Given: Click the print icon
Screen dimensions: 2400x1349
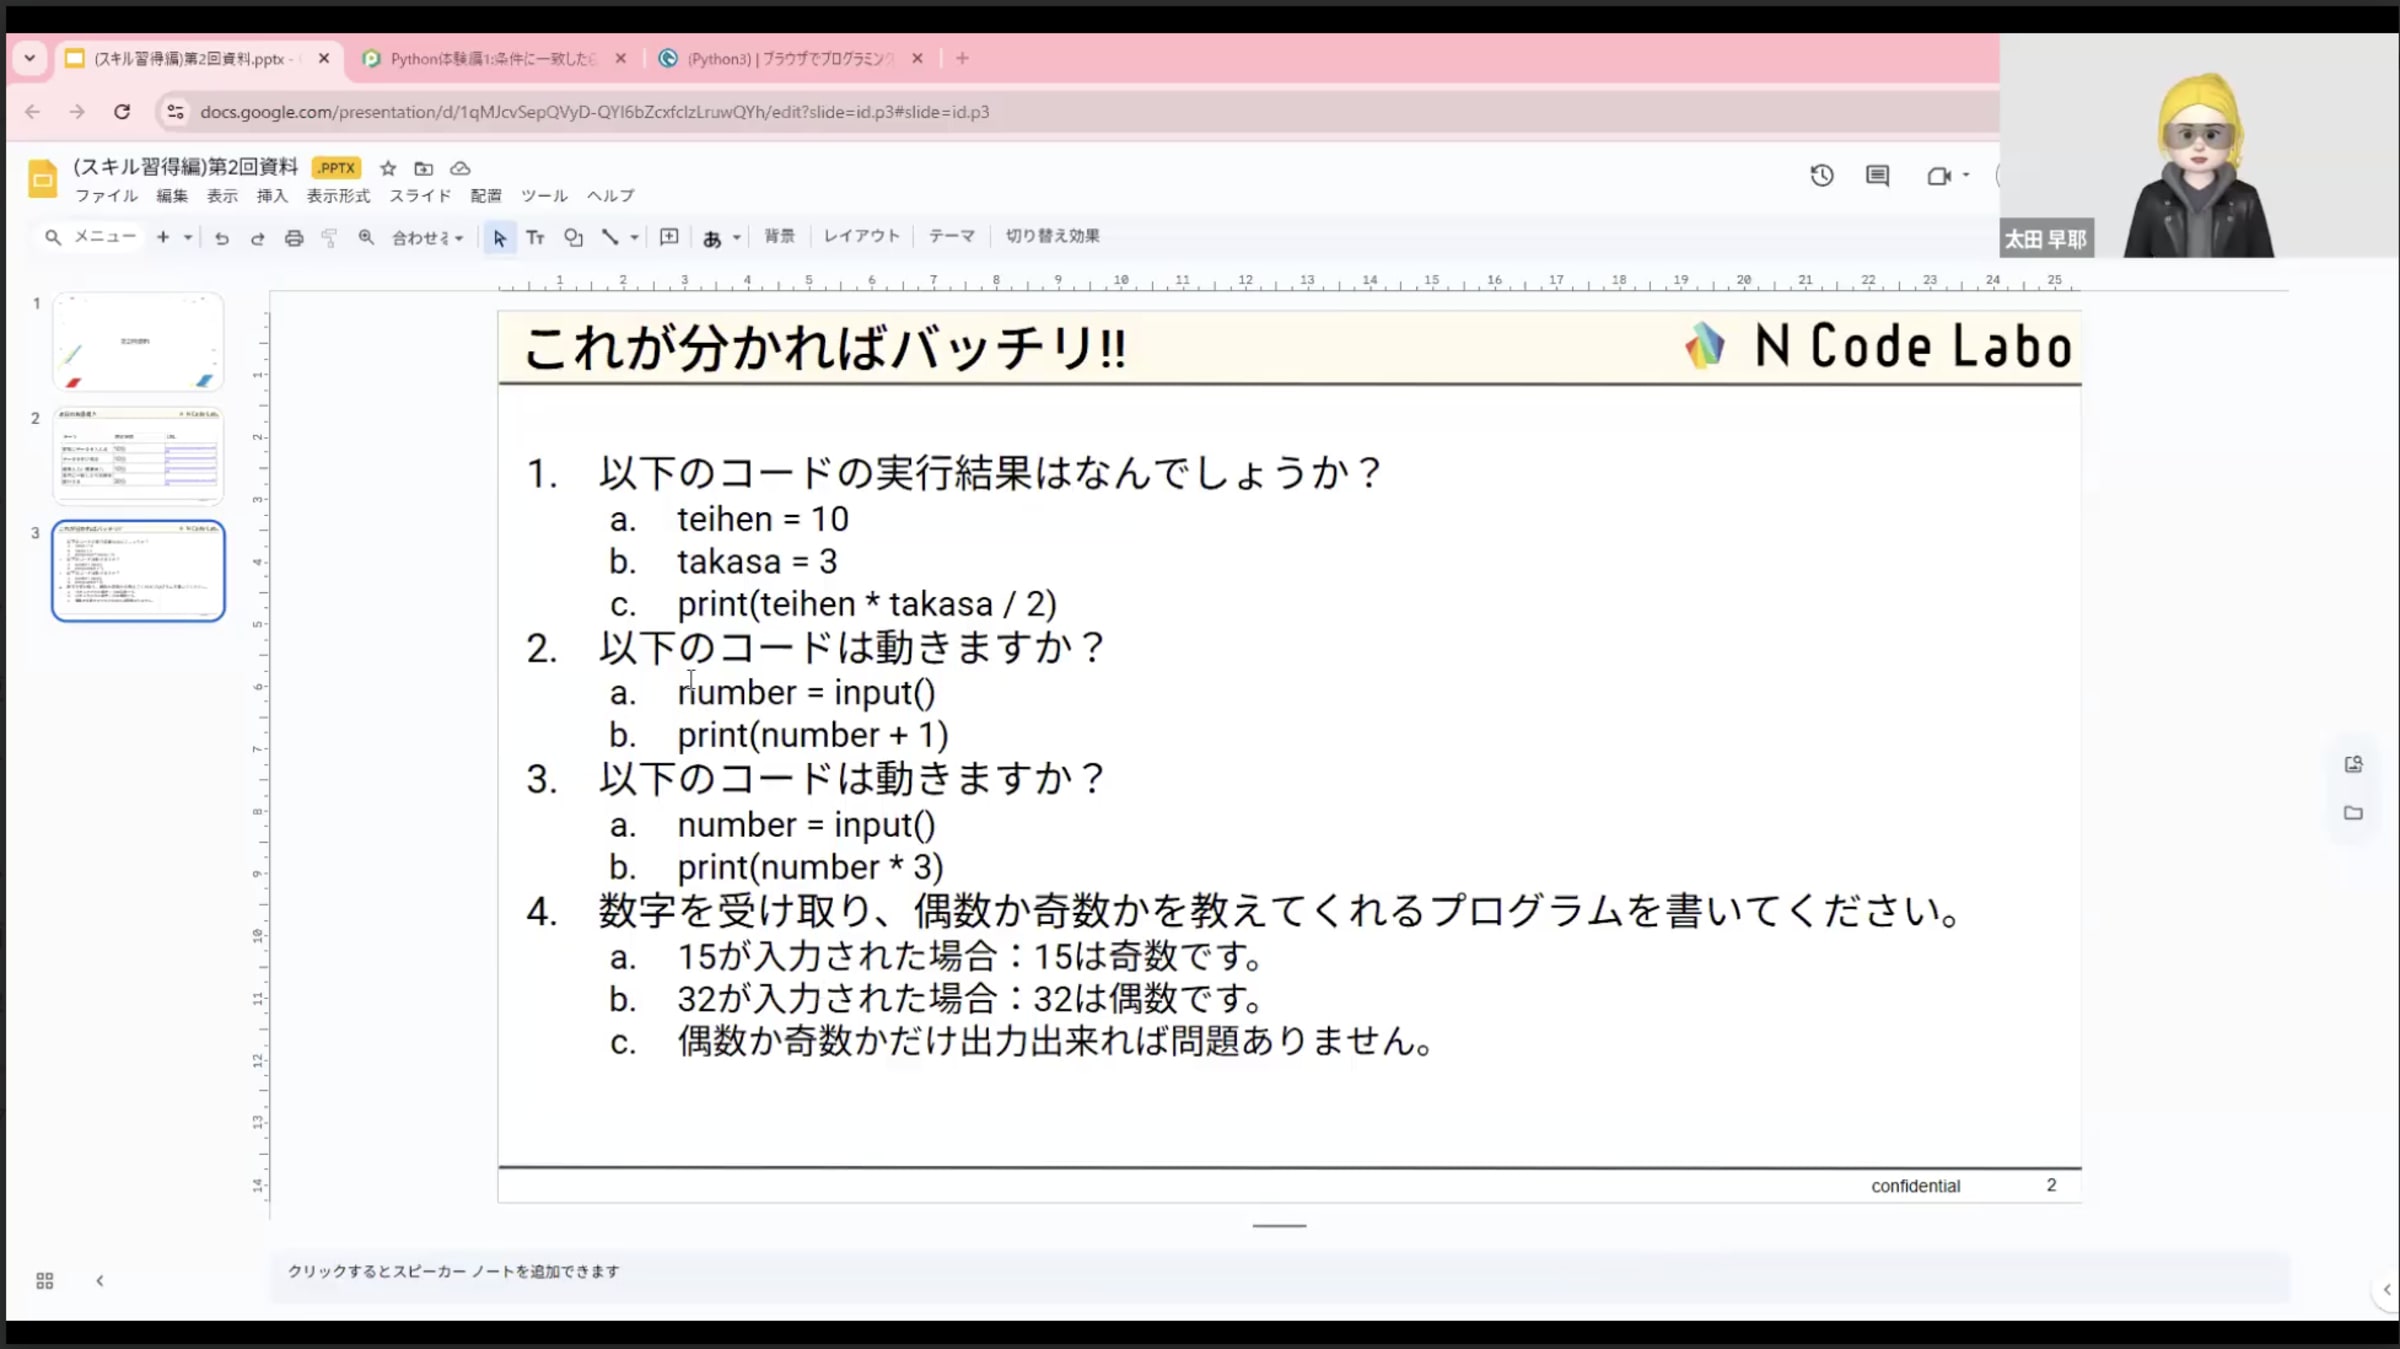Looking at the screenshot, I should click(x=293, y=238).
